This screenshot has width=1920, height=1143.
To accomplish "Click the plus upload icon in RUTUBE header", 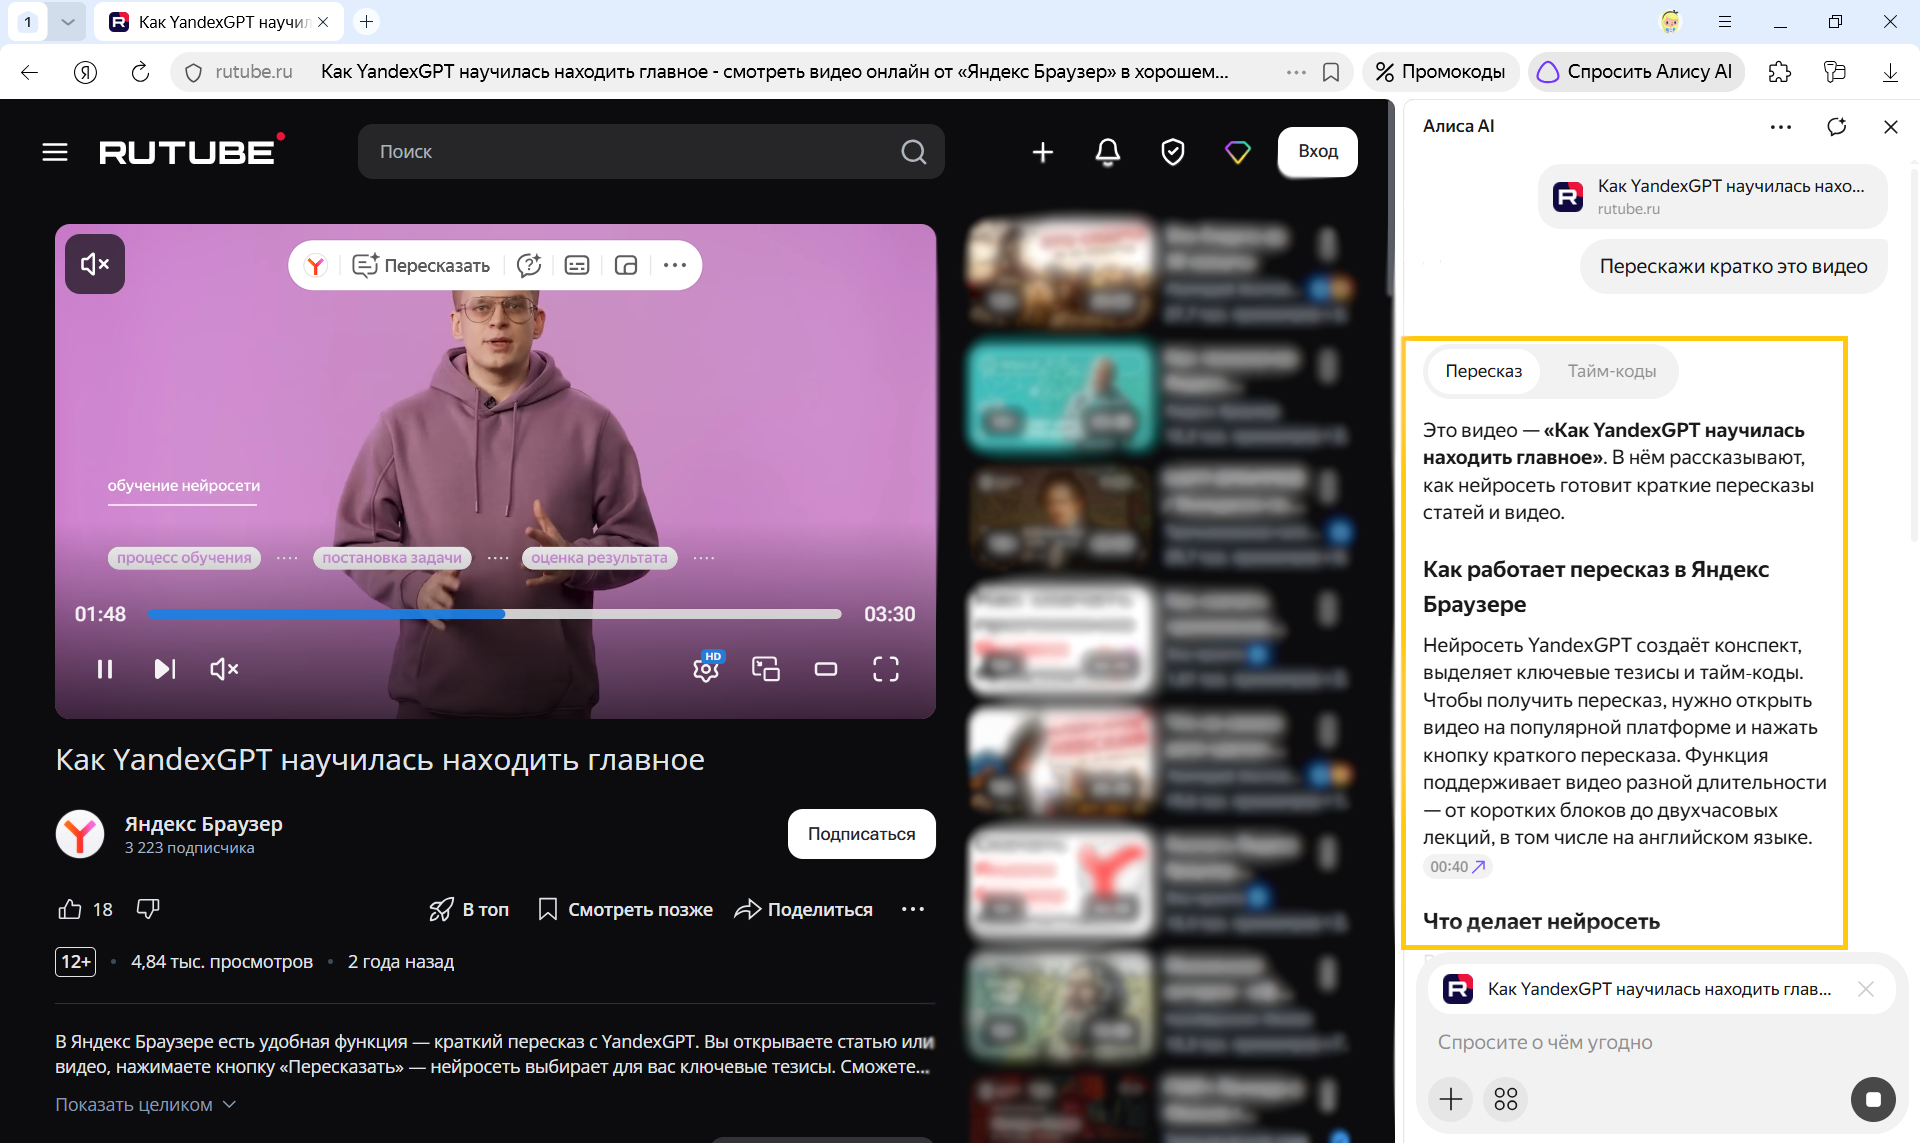I will [1043, 152].
